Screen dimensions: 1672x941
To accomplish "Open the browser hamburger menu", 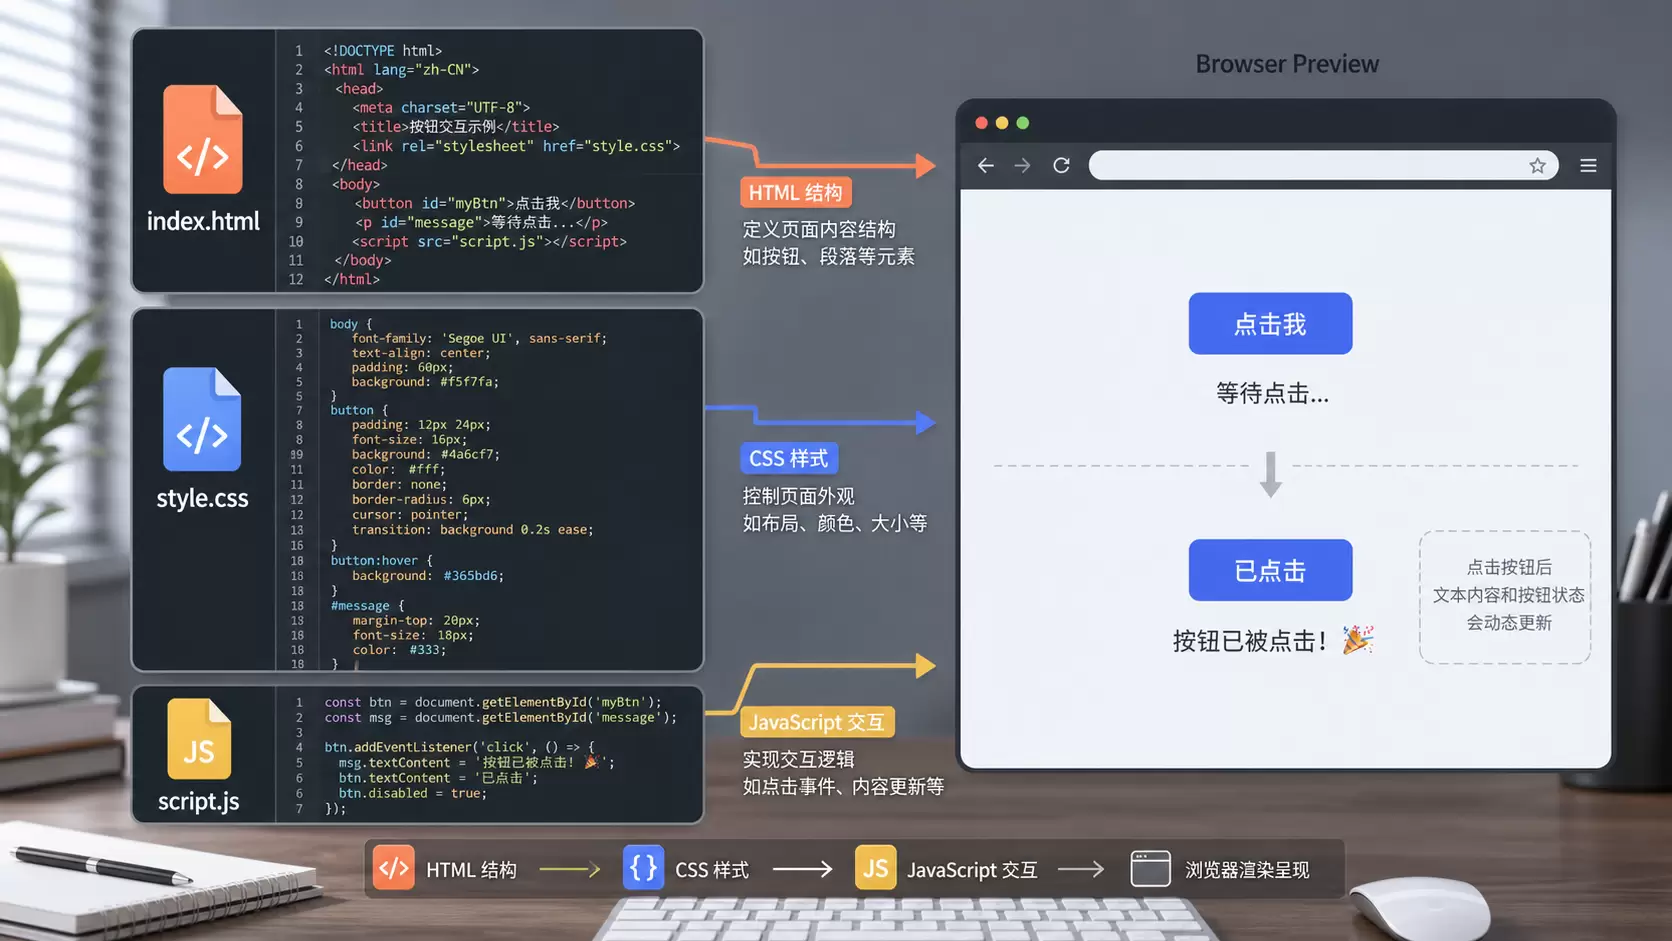I will click(1588, 166).
